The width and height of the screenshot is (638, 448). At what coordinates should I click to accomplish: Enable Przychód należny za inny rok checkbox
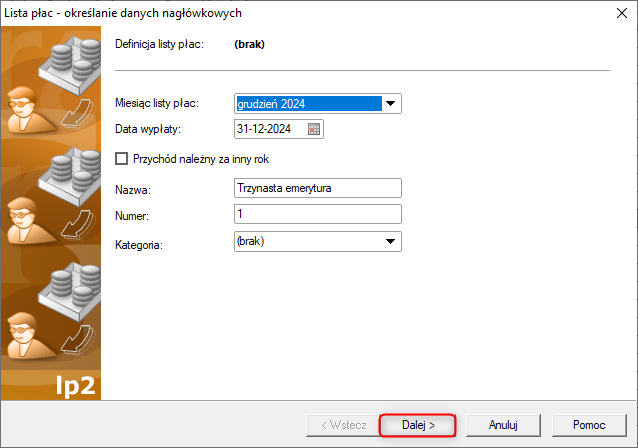coord(121,159)
